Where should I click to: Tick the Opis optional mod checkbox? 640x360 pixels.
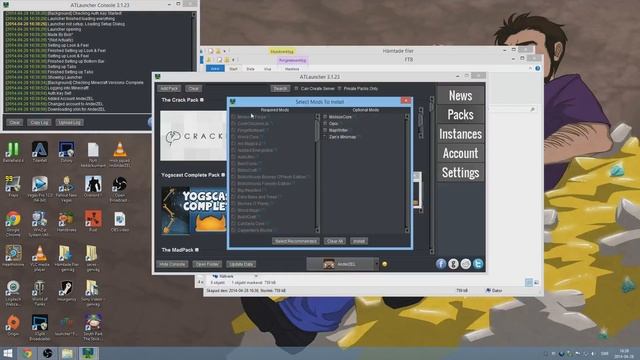pyautogui.click(x=325, y=123)
